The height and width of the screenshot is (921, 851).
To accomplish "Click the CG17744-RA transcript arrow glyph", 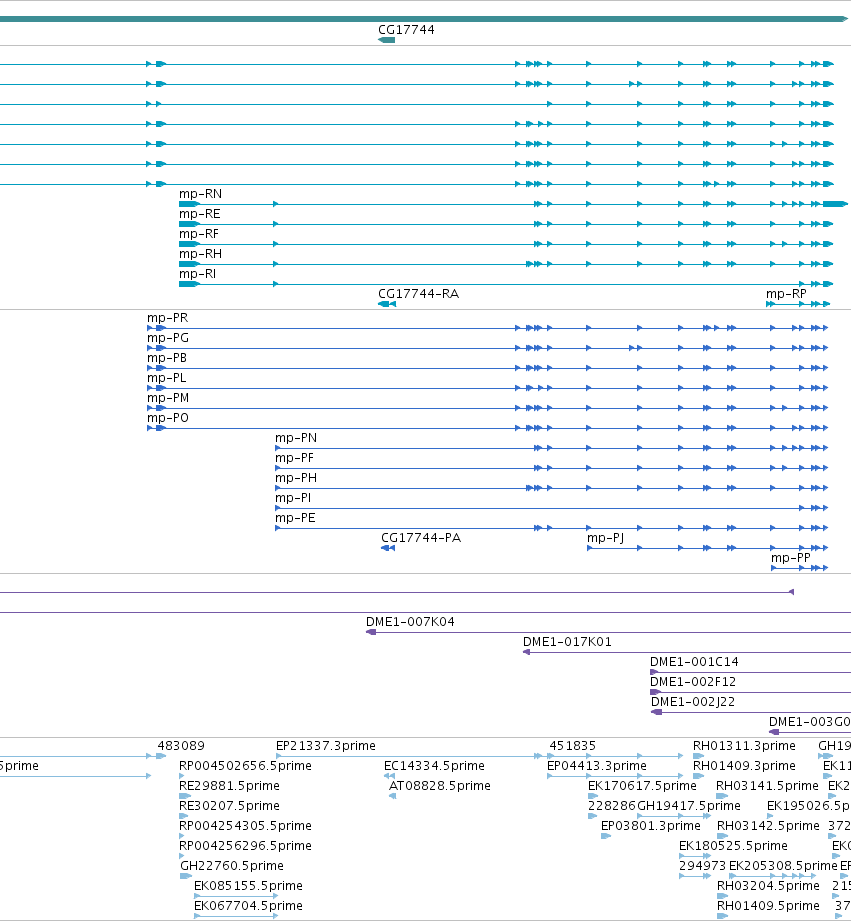I will tap(387, 304).
